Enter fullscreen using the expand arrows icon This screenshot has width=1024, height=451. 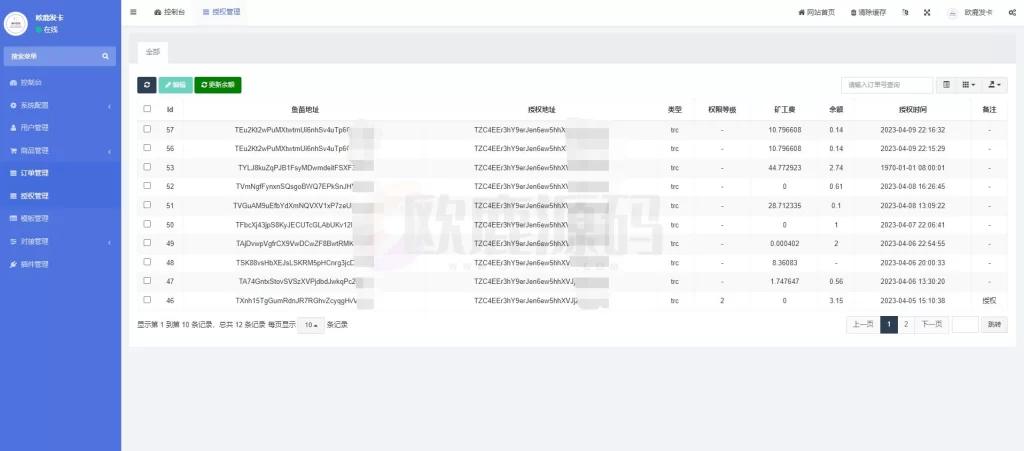pos(927,12)
